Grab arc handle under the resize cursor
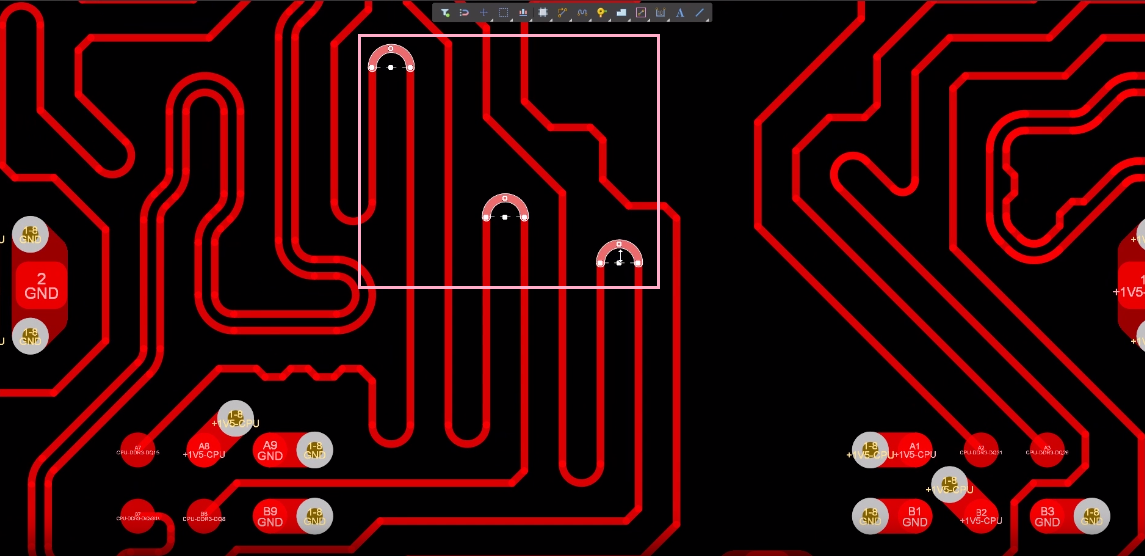1145x556 pixels. [619, 262]
